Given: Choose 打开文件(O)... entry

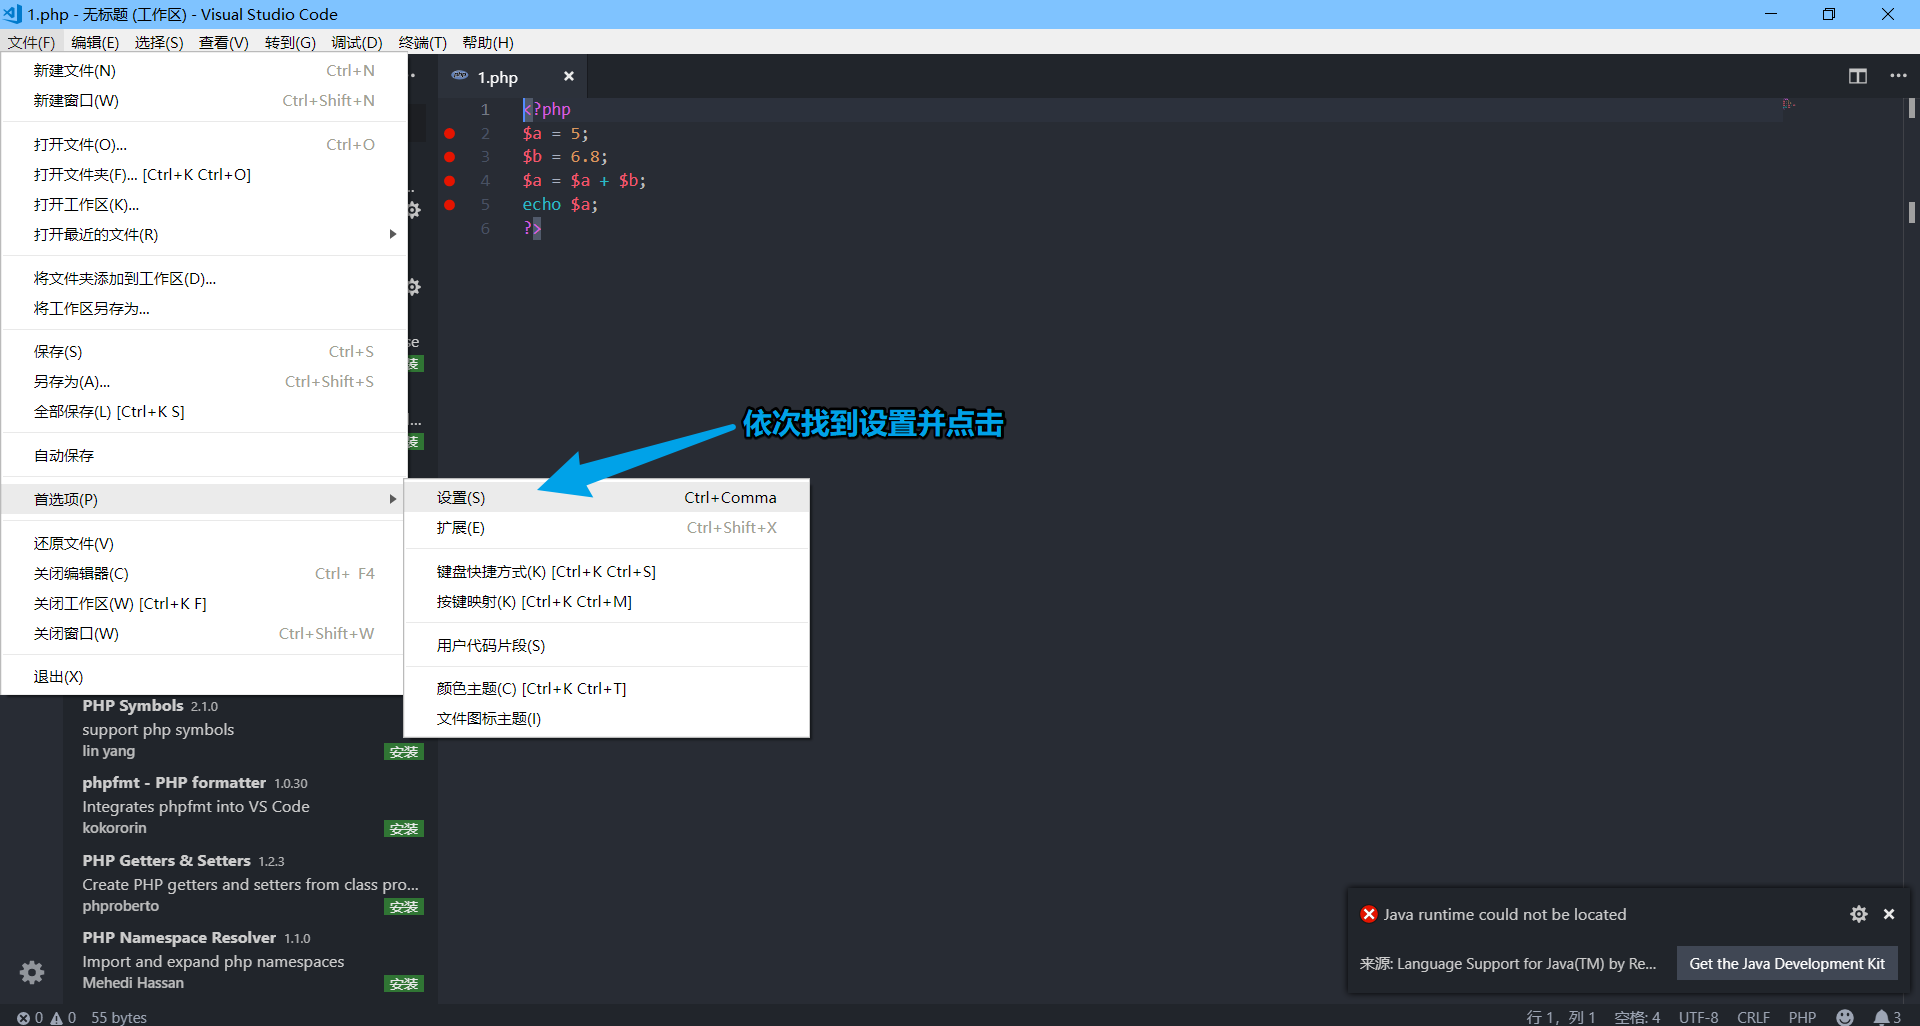Looking at the screenshot, I should pyautogui.click(x=204, y=144).
